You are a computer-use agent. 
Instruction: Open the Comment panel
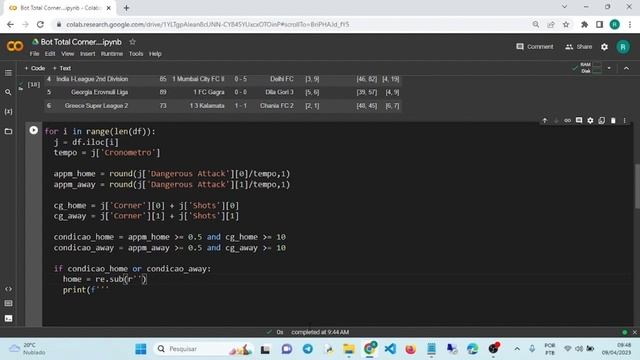coord(535,47)
